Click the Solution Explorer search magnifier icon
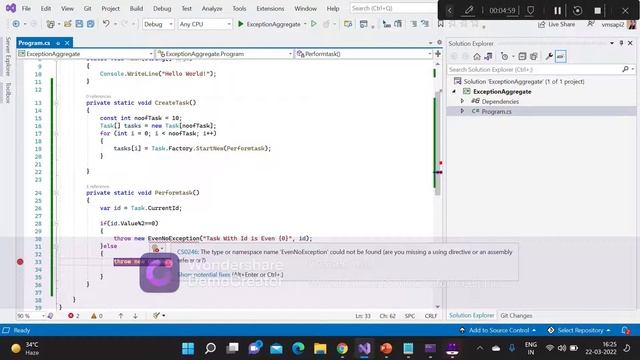This screenshot has height=360, width=640. coord(625,69)
